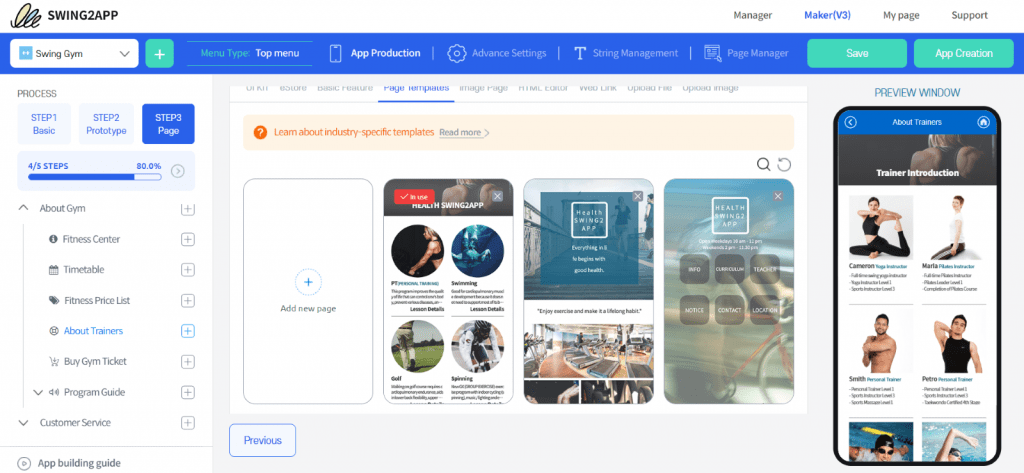Open Page Manager
The width and height of the screenshot is (1024, 473).
[746, 54]
